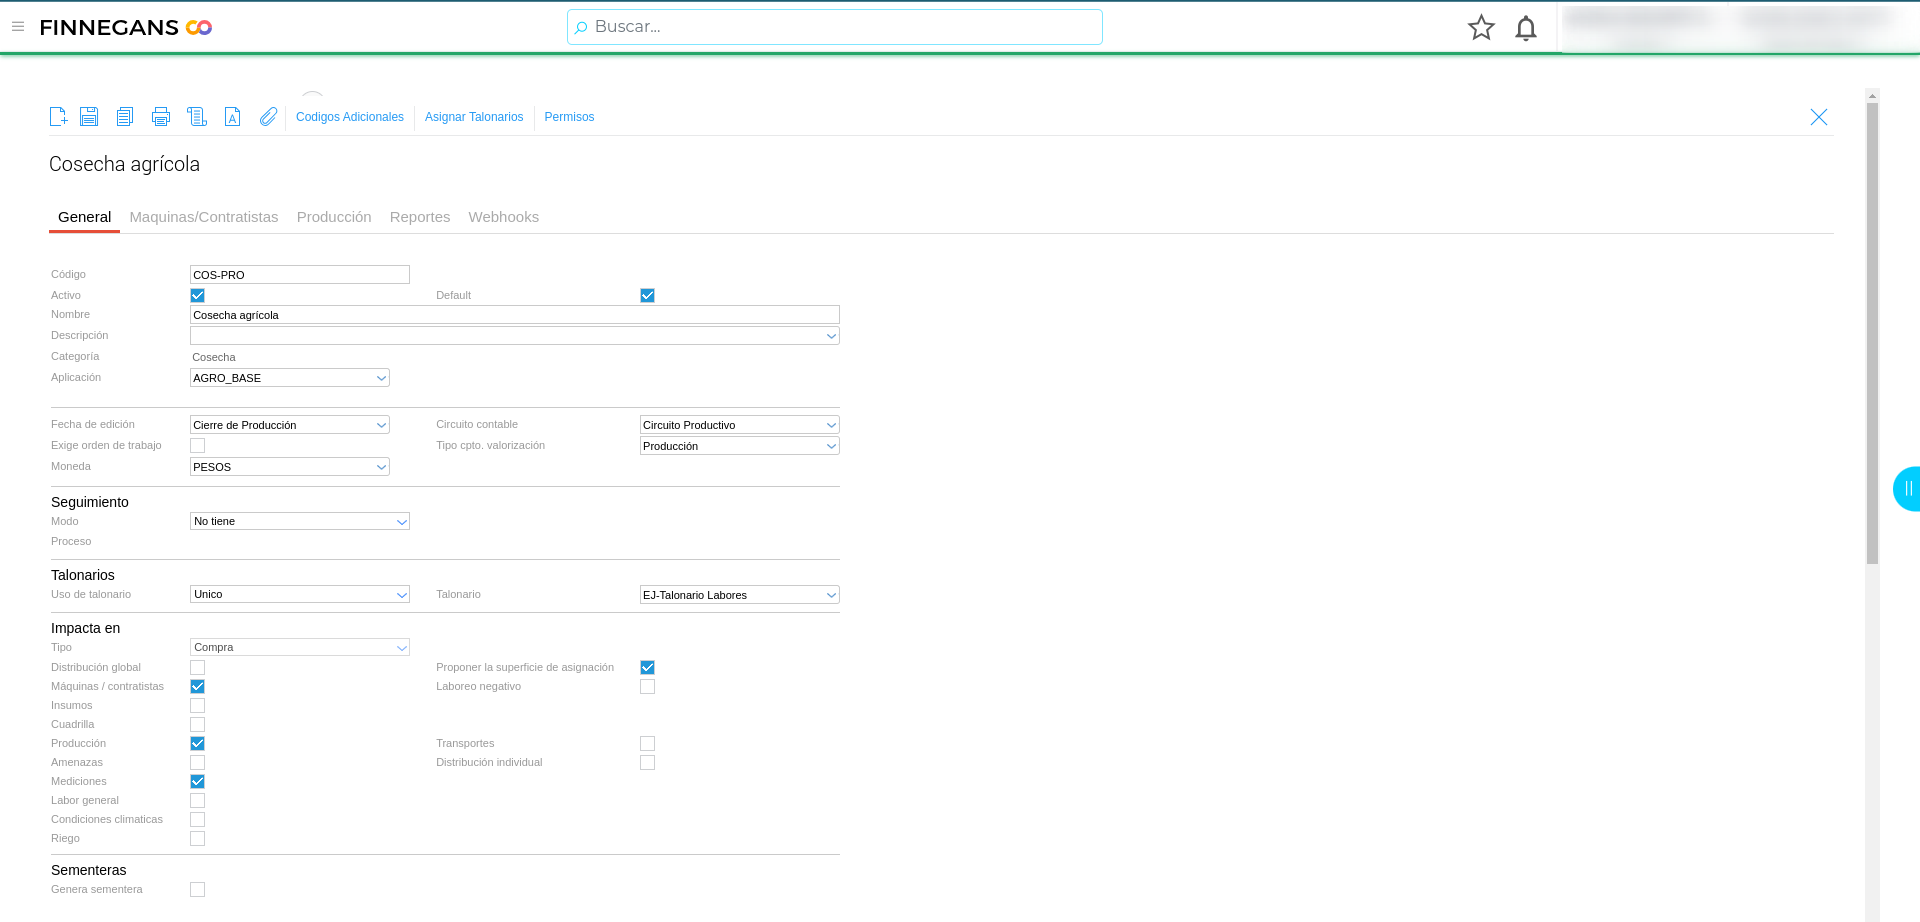Screen dimensions: 1920x922
Task: Click the new document icon
Action: [58, 117]
